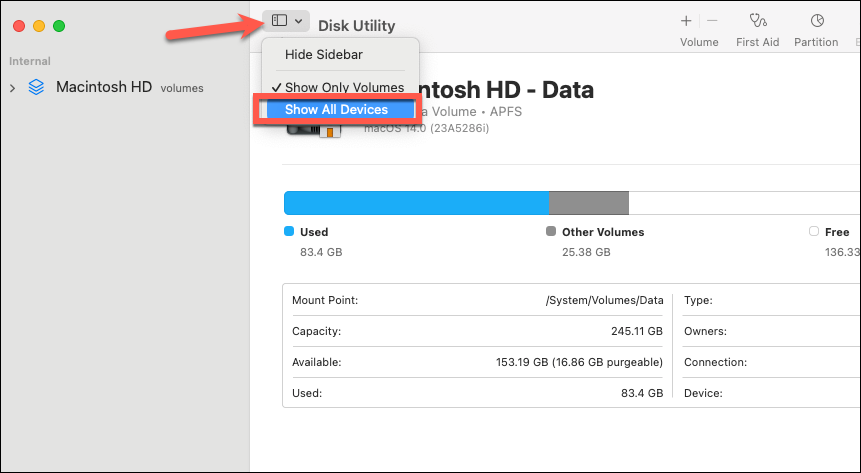Viewport: 861px width, 473px height.
Task: Click the 245.11 GB capacity value
Action: coord(637,331)
